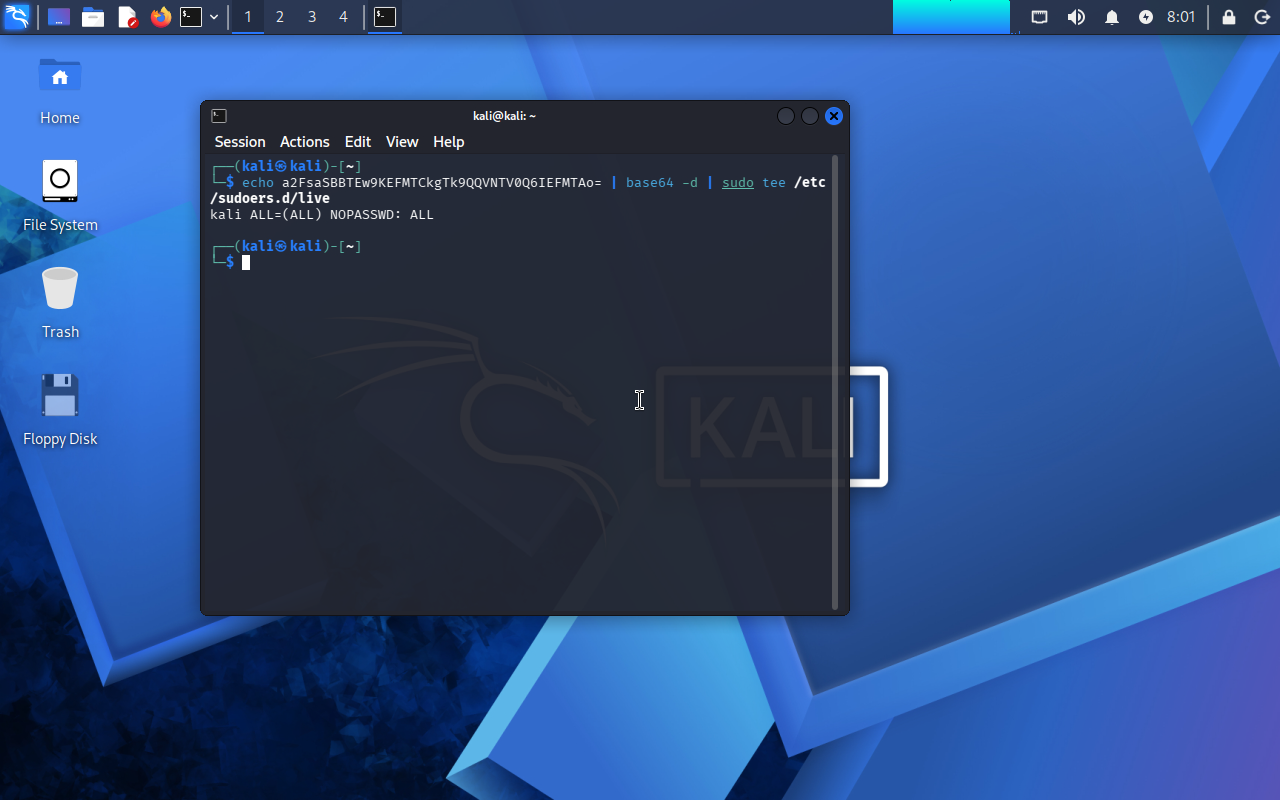The height and width of the screenshot is (800, 1280).
Task: Launch terminal emulator from the top panel
Action: click(x=191, y=17)
